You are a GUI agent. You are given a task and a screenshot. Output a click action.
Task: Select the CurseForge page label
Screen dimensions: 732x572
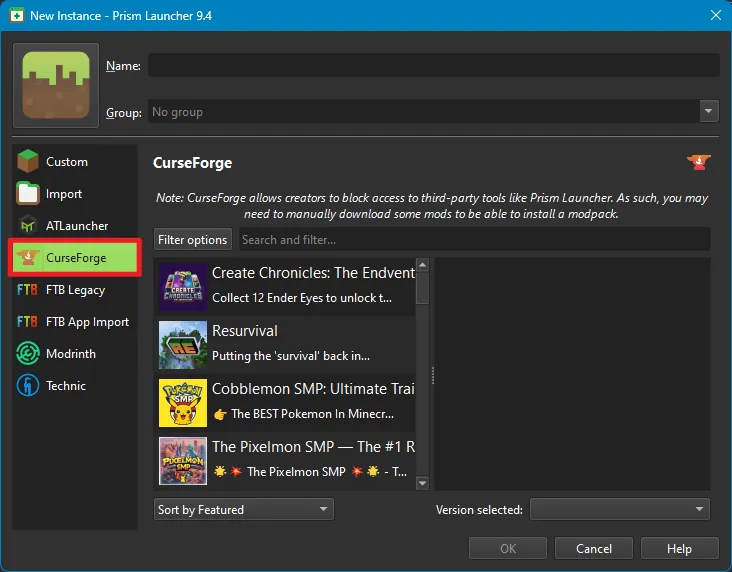point(76,258)
